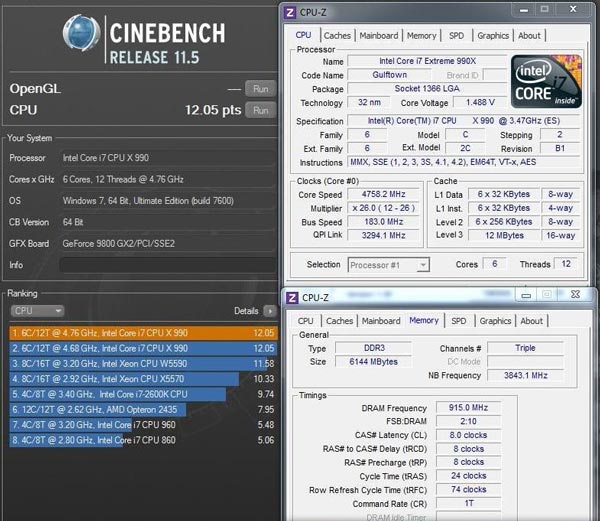Minimize the top CPU-Z window
Viewport: 600px width, 521px height.
pyautogui.click(x=524, y=10)
